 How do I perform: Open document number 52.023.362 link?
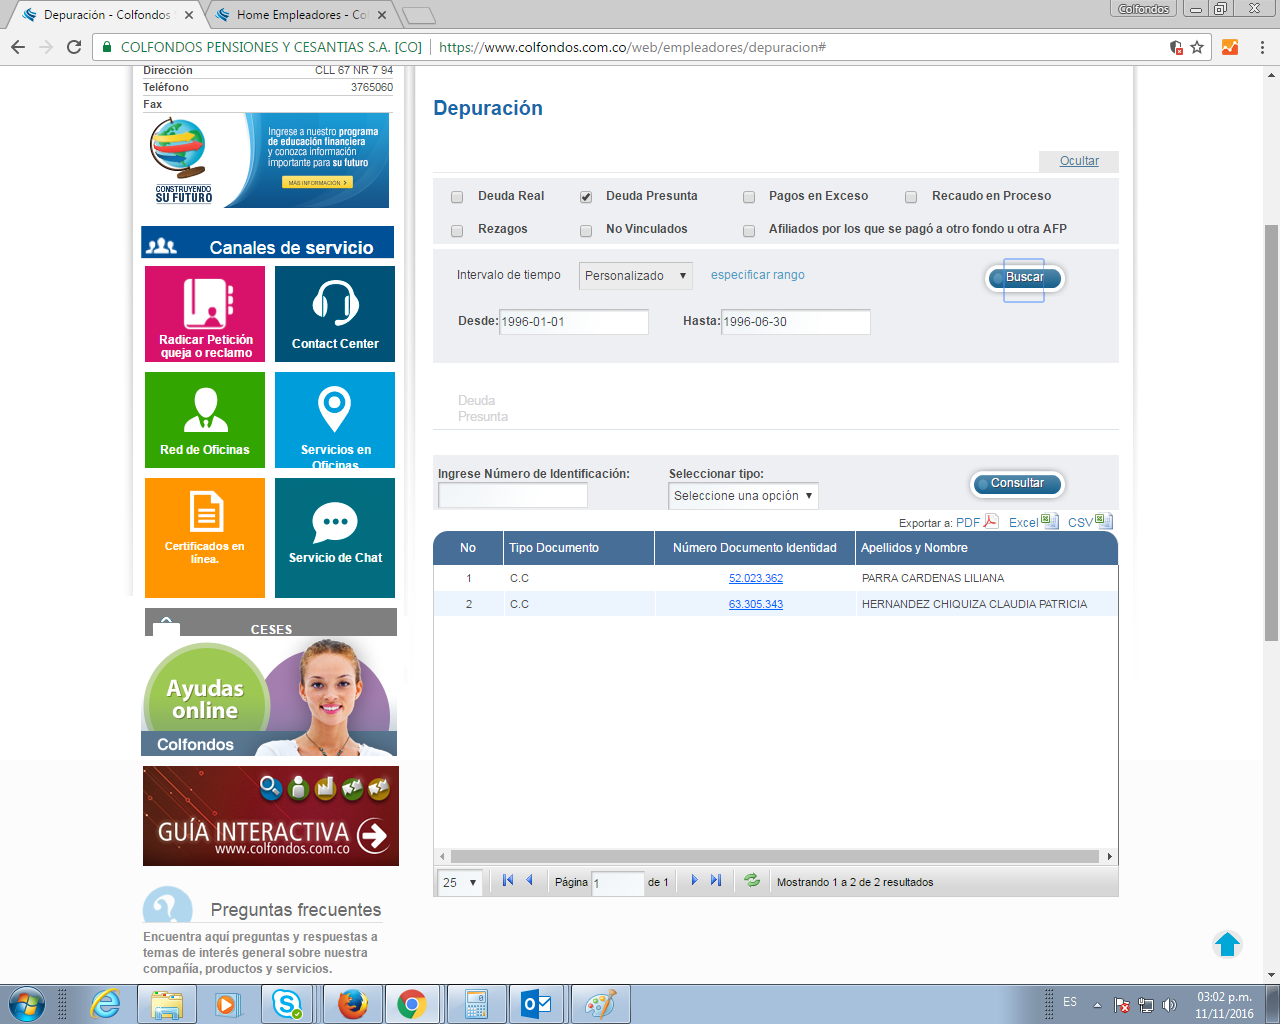pos(756,578)
